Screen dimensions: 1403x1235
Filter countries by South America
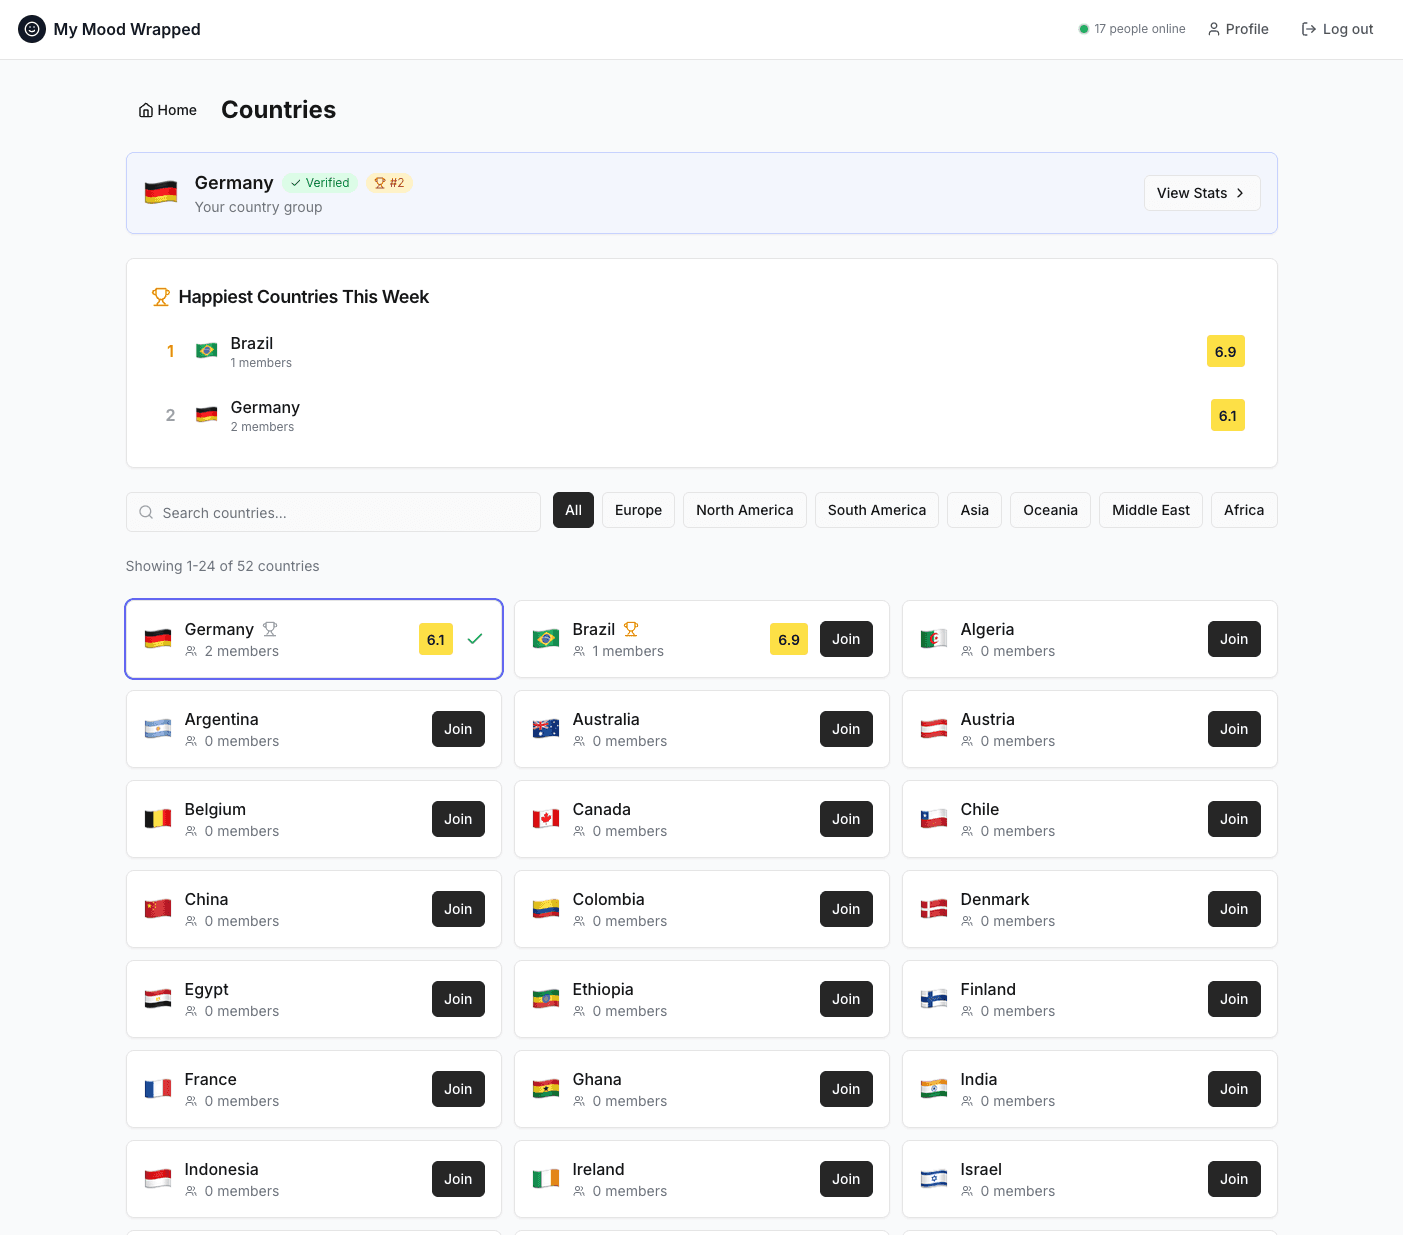coord(876,510)
